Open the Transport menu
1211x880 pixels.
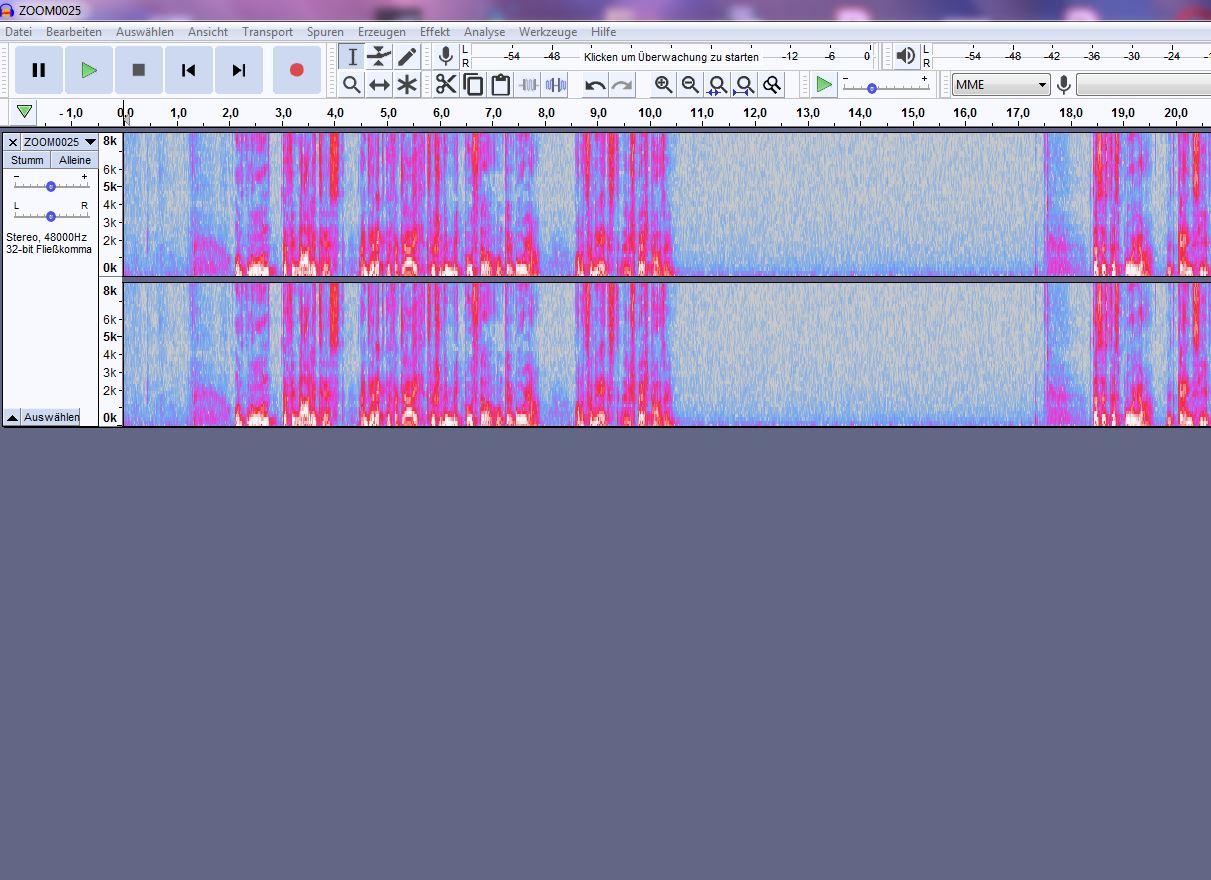(268, 32)
